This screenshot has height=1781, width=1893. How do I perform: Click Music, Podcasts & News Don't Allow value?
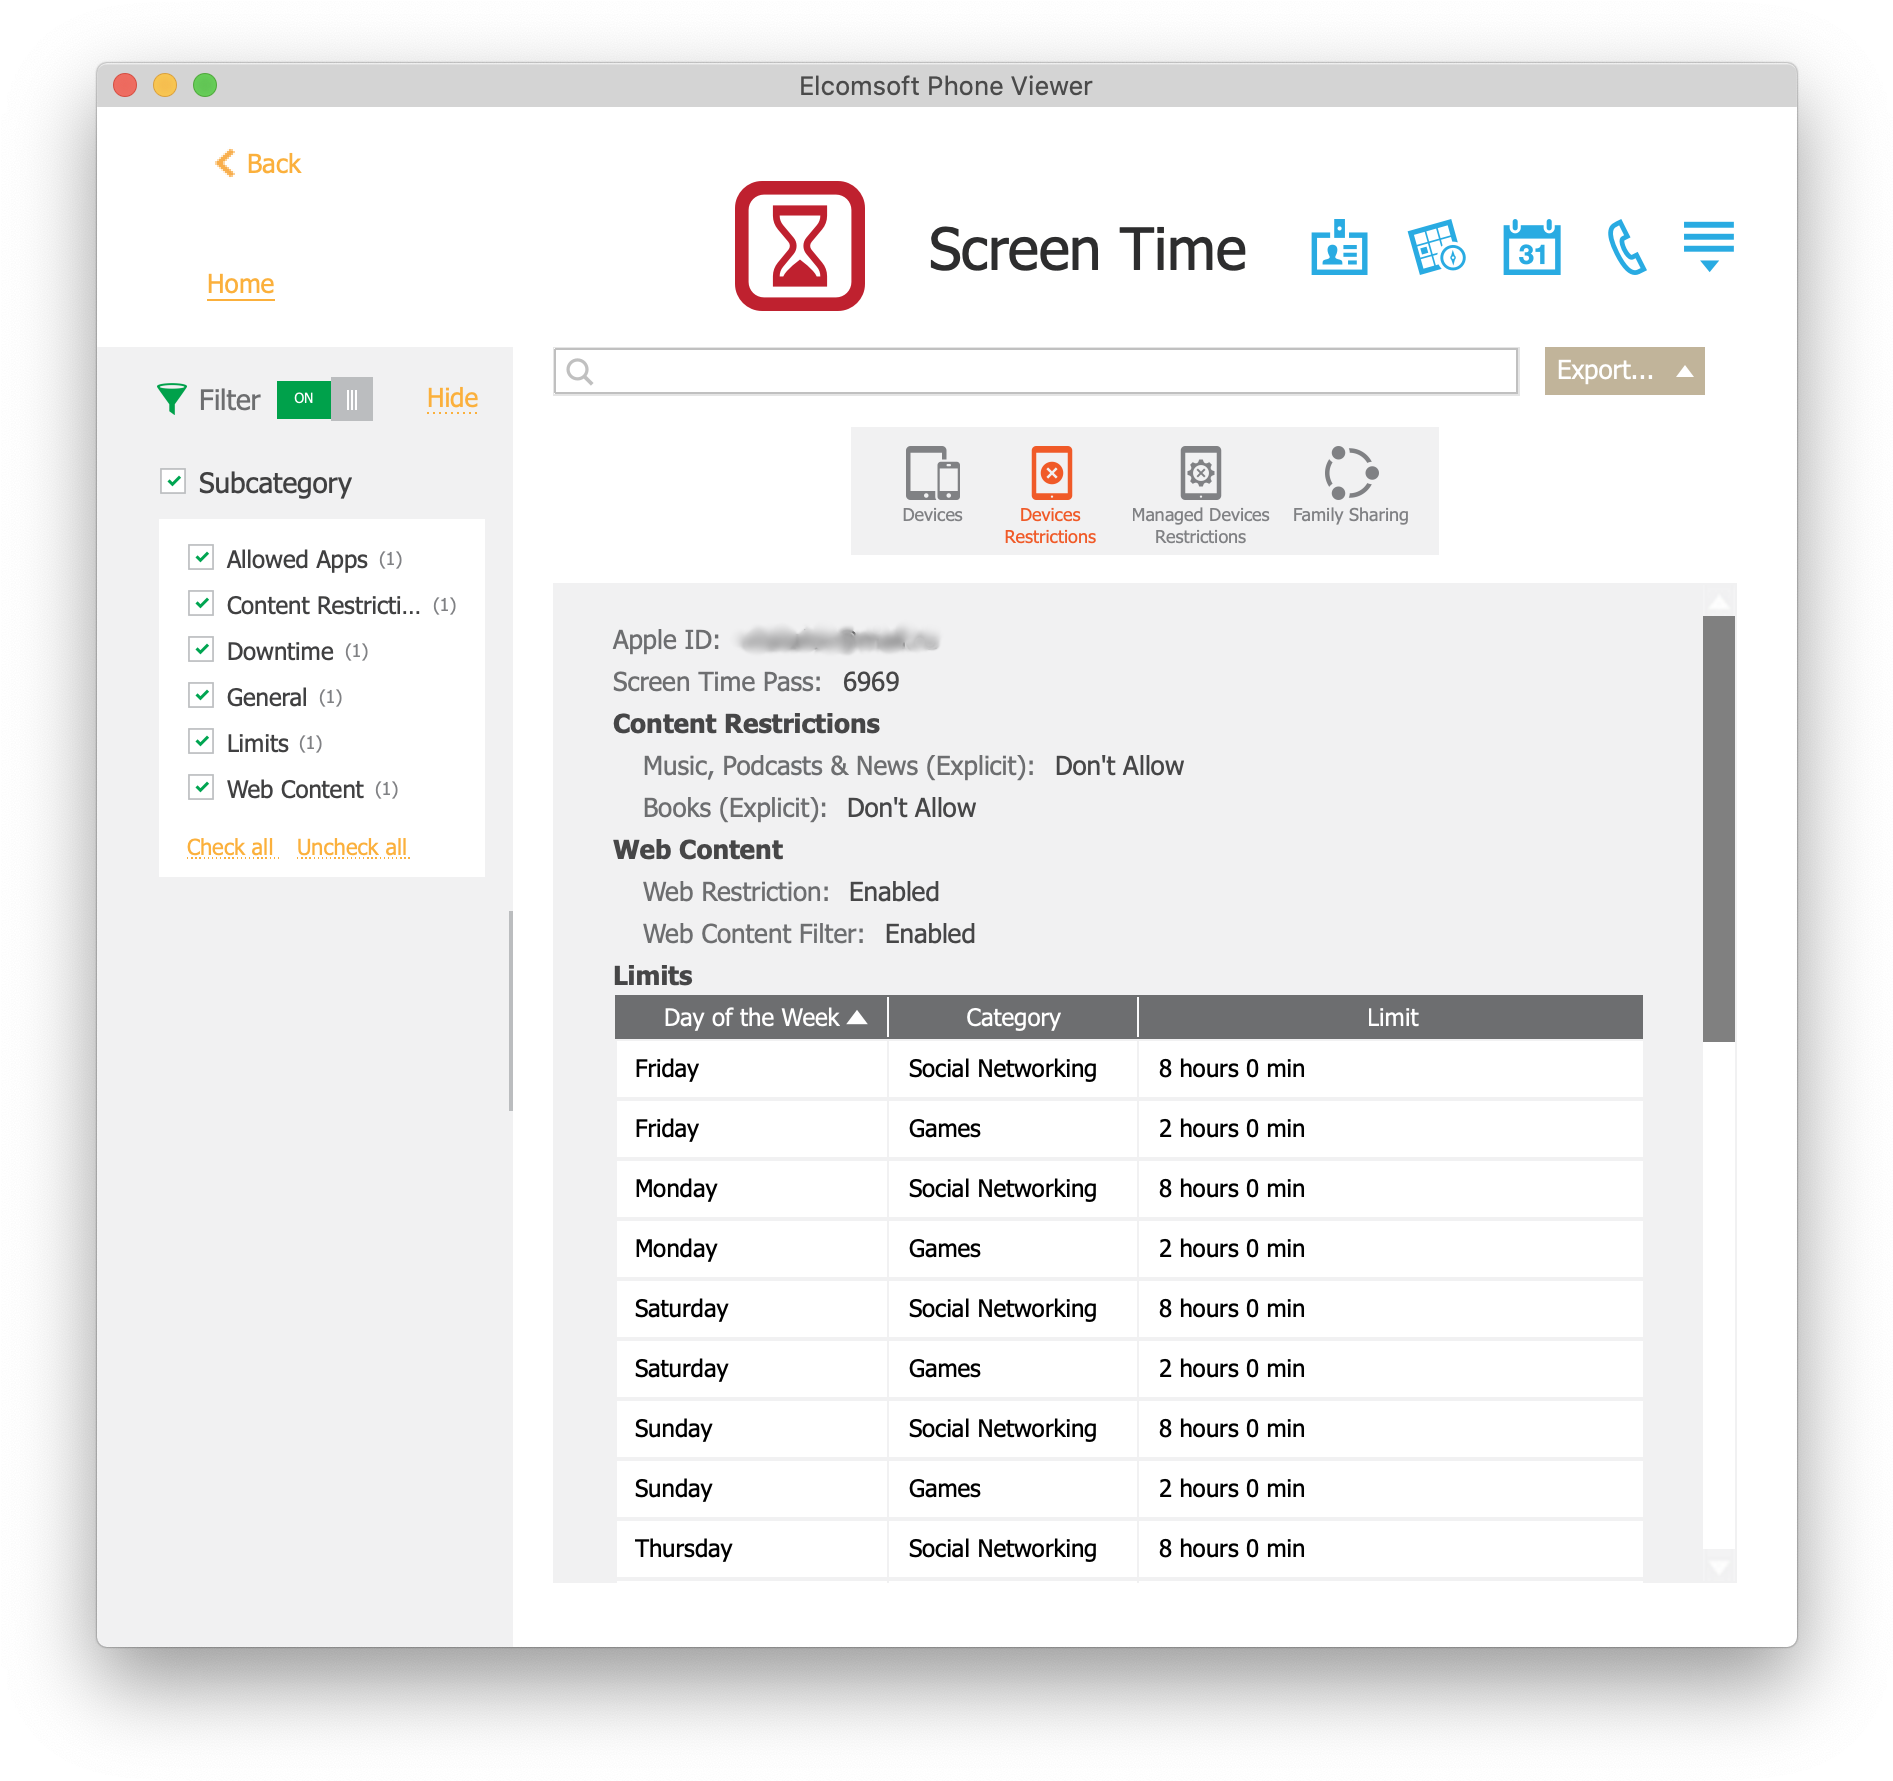click(x=1119, y=766)
